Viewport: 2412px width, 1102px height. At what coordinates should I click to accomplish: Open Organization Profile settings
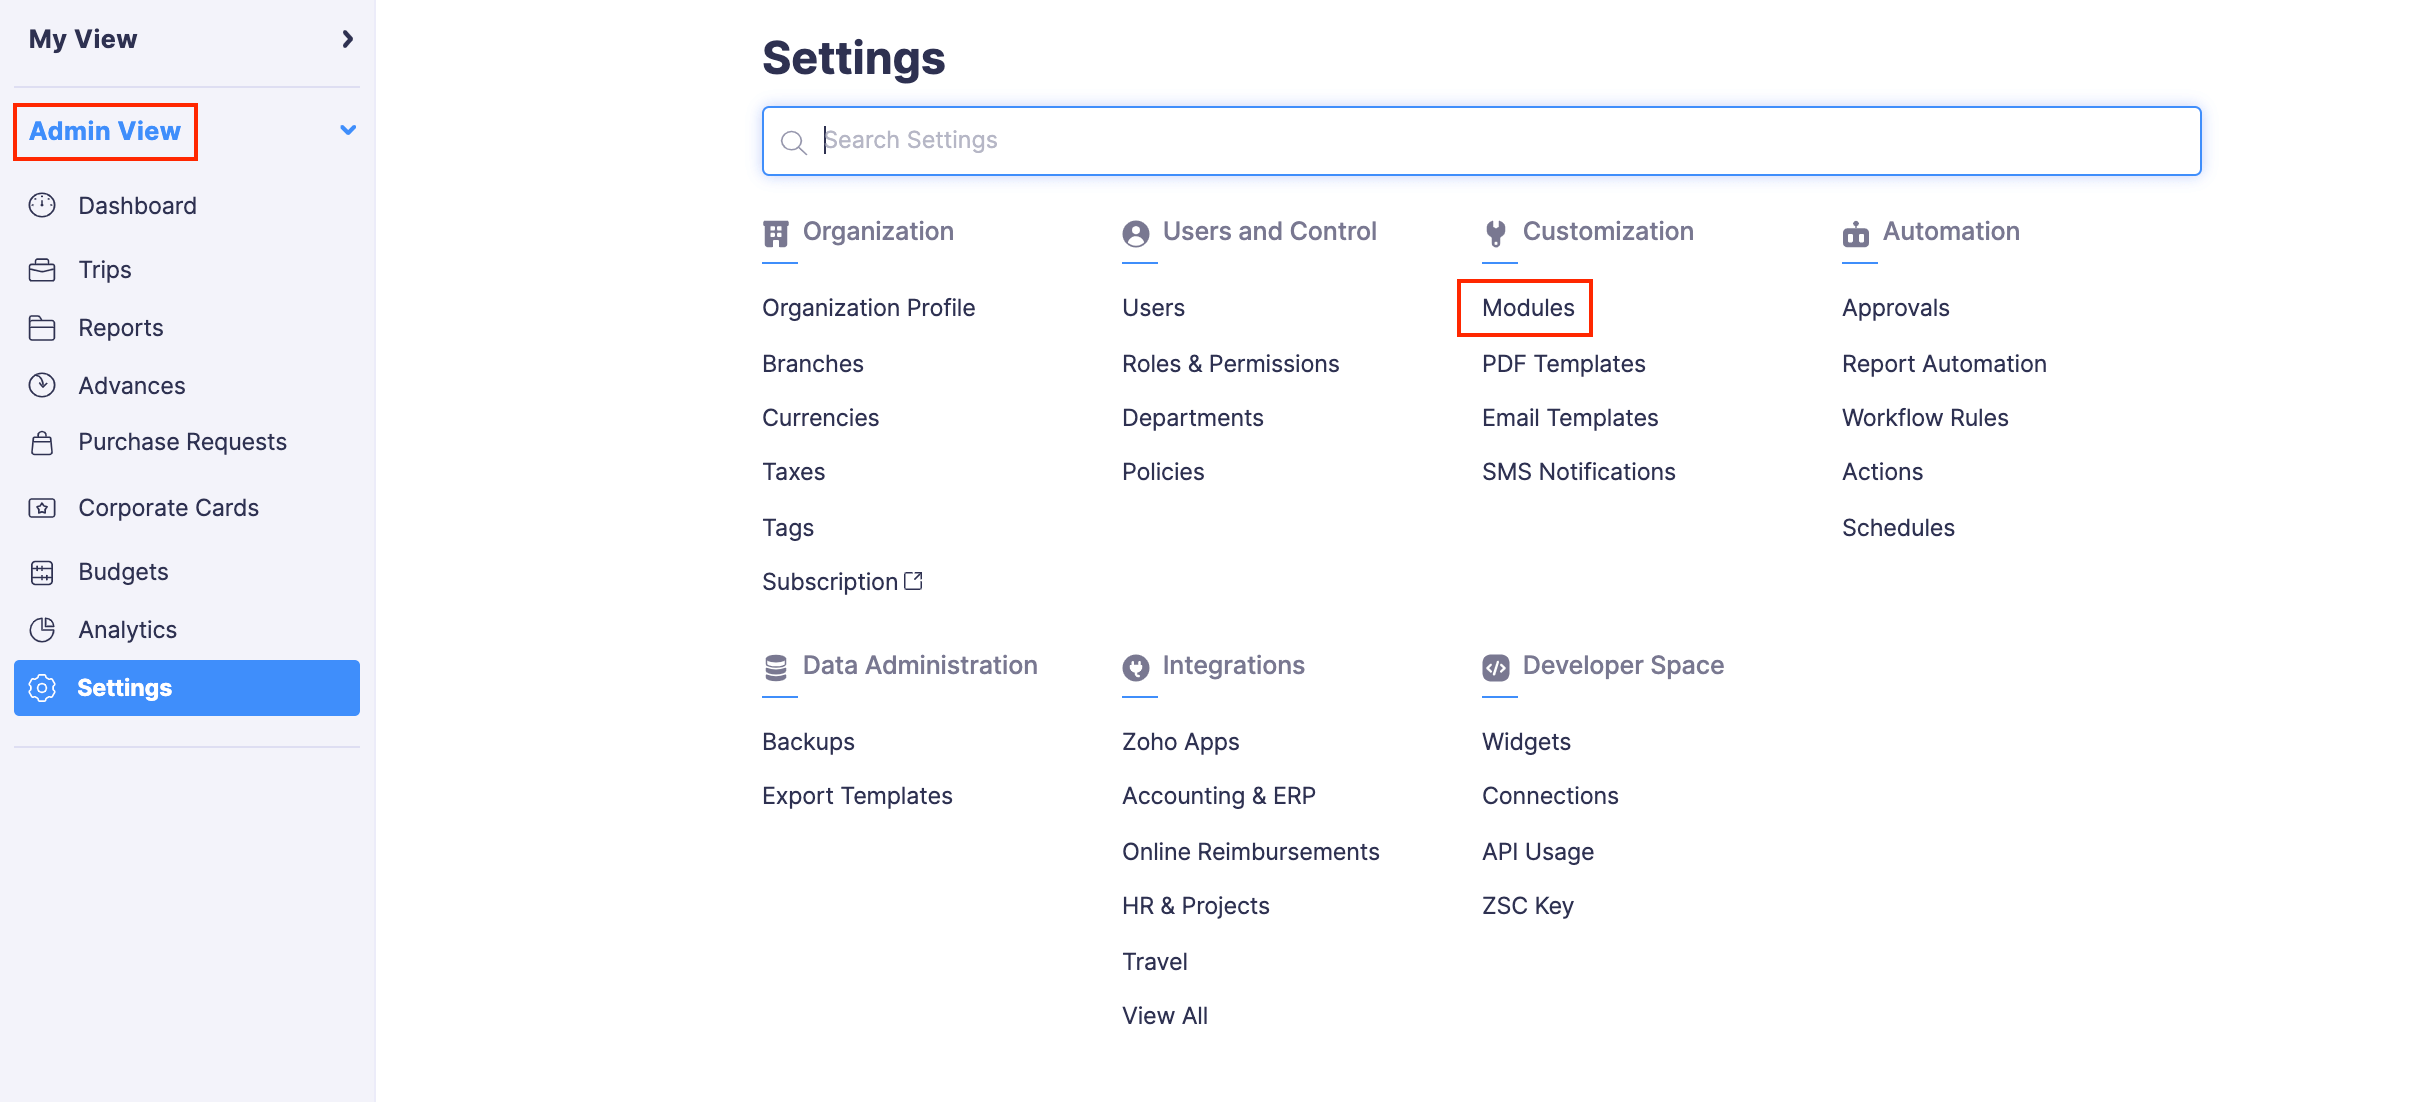868,308
